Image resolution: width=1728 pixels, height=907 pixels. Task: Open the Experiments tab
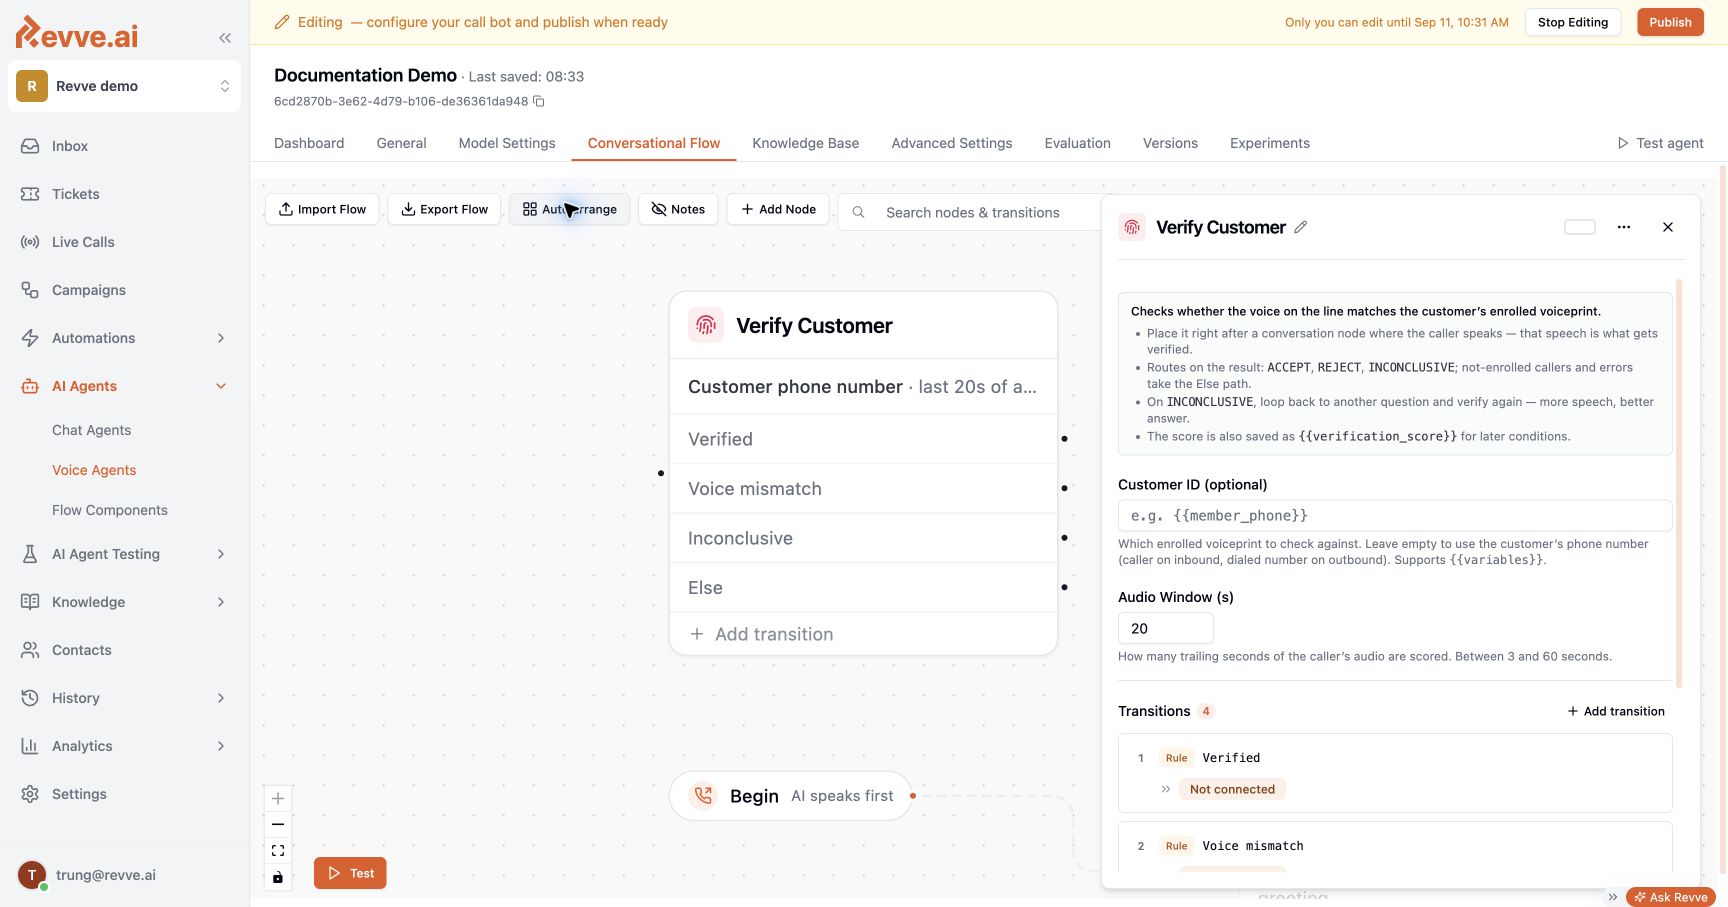(x=1270, y=143)
